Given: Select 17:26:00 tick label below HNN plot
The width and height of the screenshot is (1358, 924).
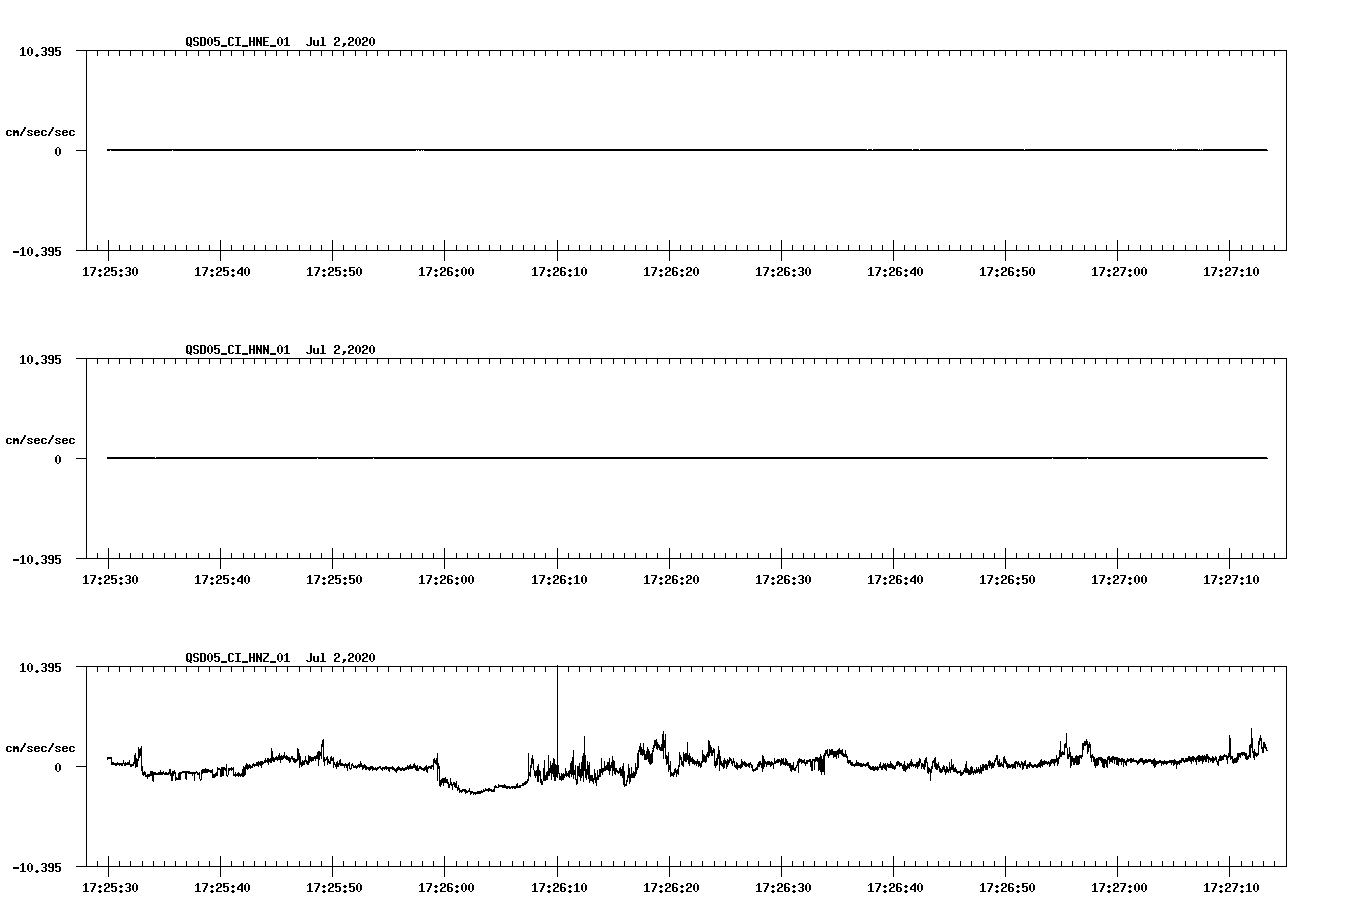Looking at the screenshot, I should pyautogui.click(x=446, y=579).
